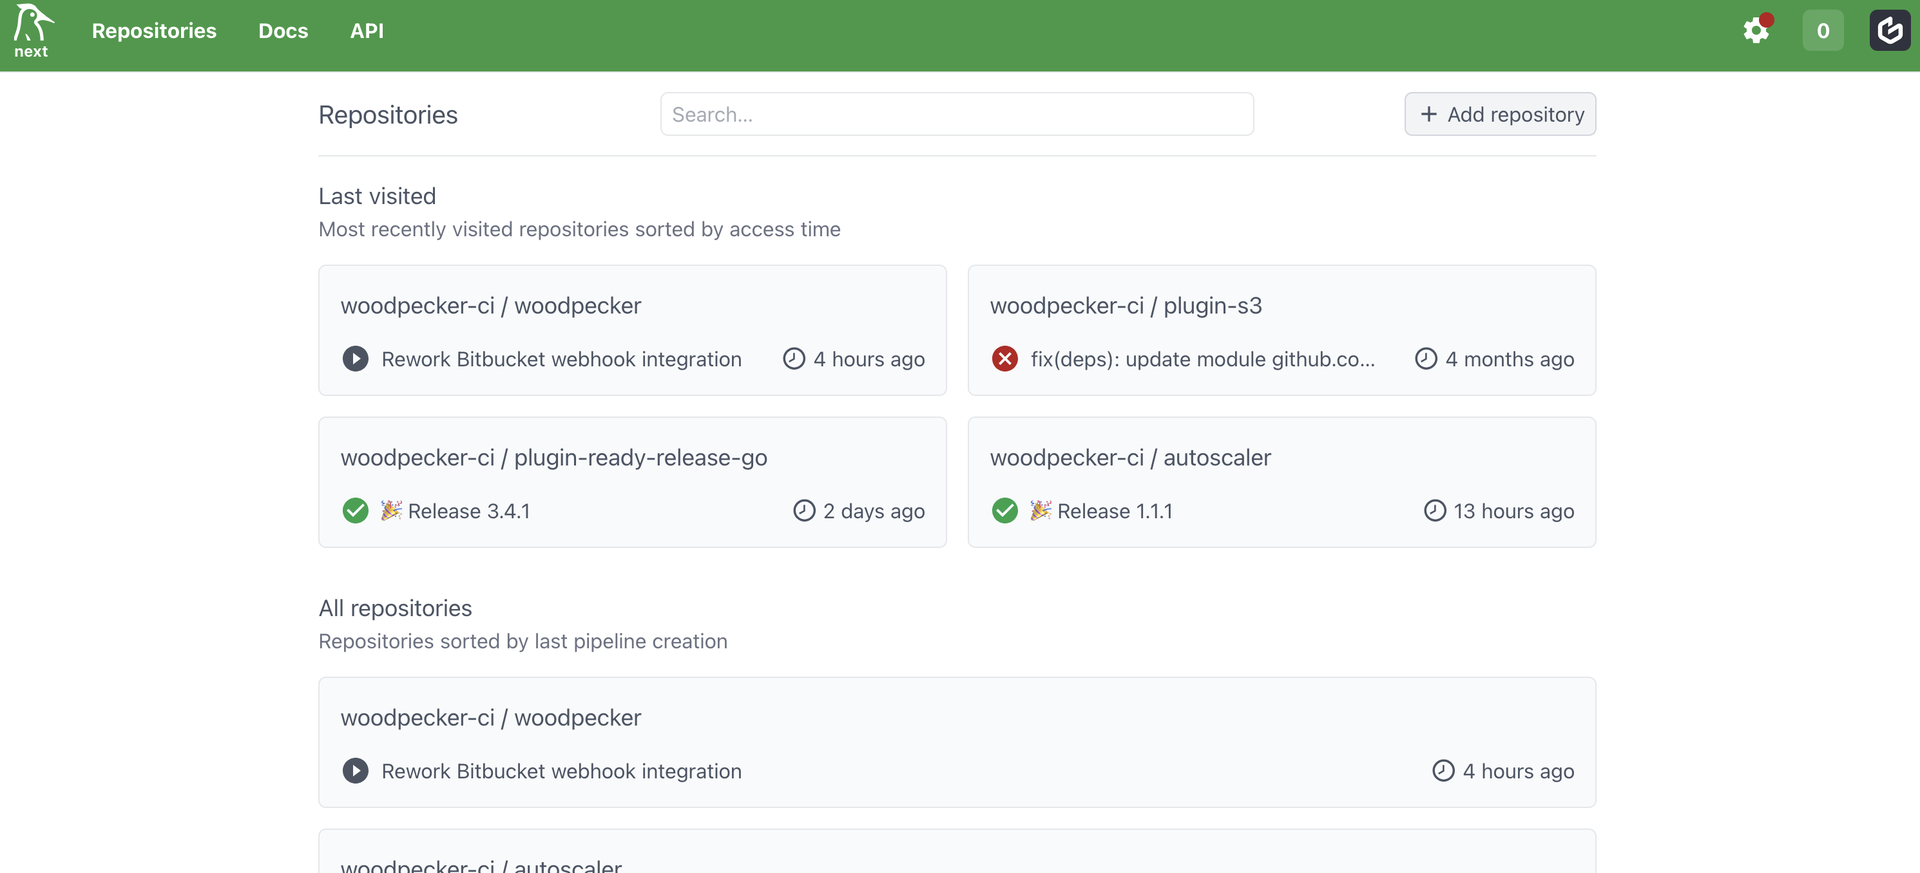Click 'fix(deps): update module github.co...' commit message
Screen dimensions: 1920x873
coord(1203,359)
